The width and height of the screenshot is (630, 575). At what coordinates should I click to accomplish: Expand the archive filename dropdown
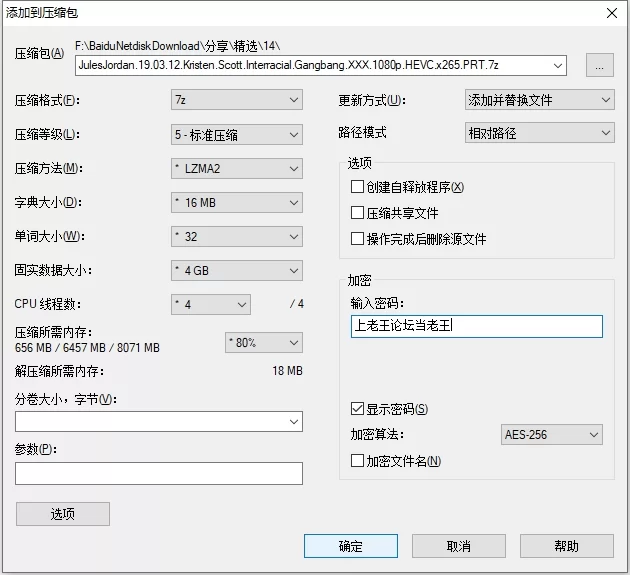558,65
